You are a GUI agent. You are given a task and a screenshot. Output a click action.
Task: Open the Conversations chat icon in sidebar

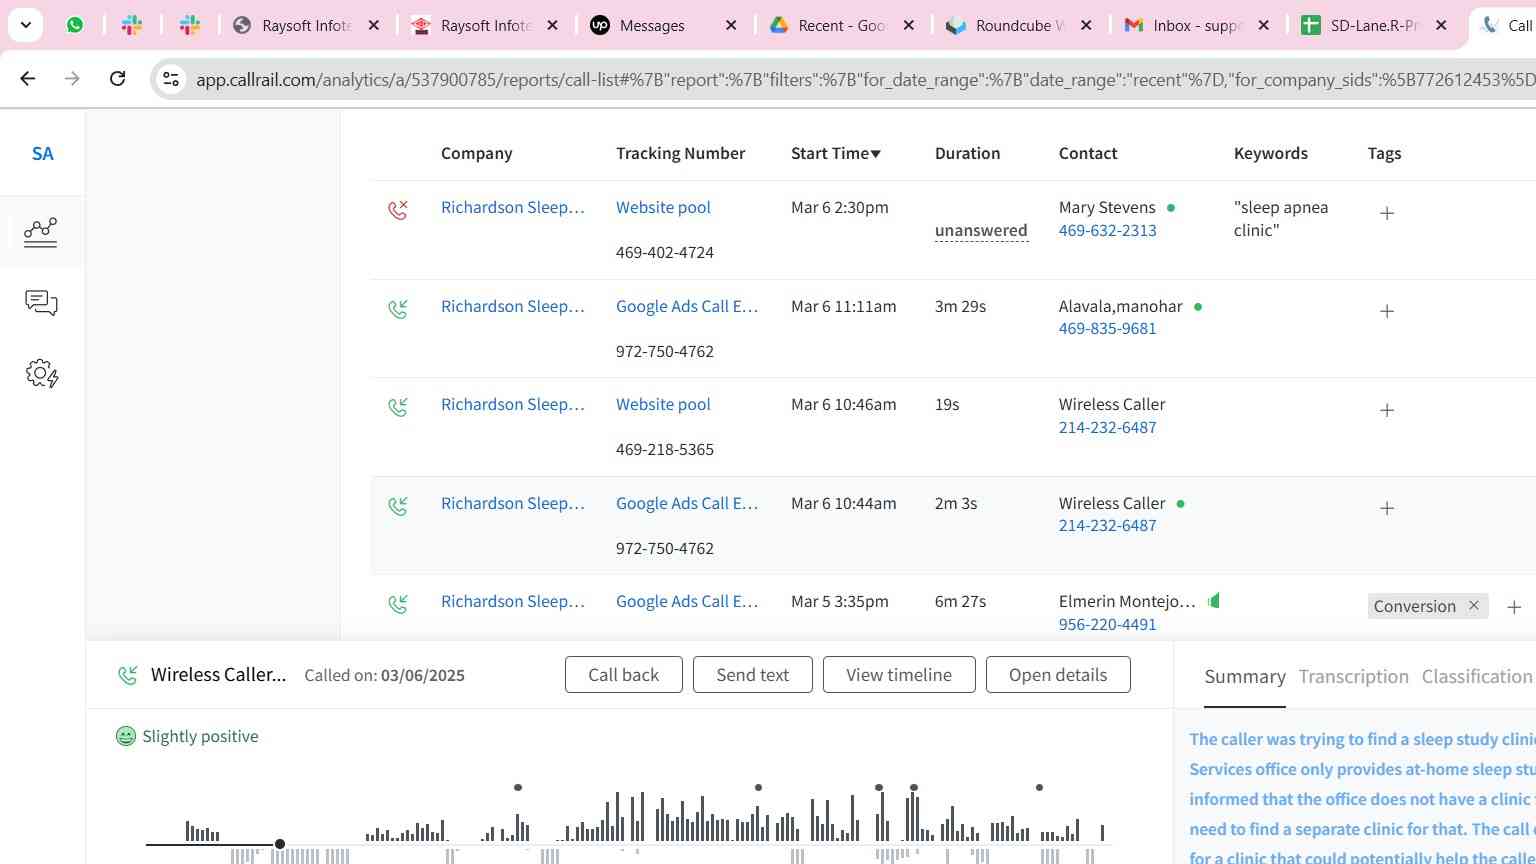point(41,303)
